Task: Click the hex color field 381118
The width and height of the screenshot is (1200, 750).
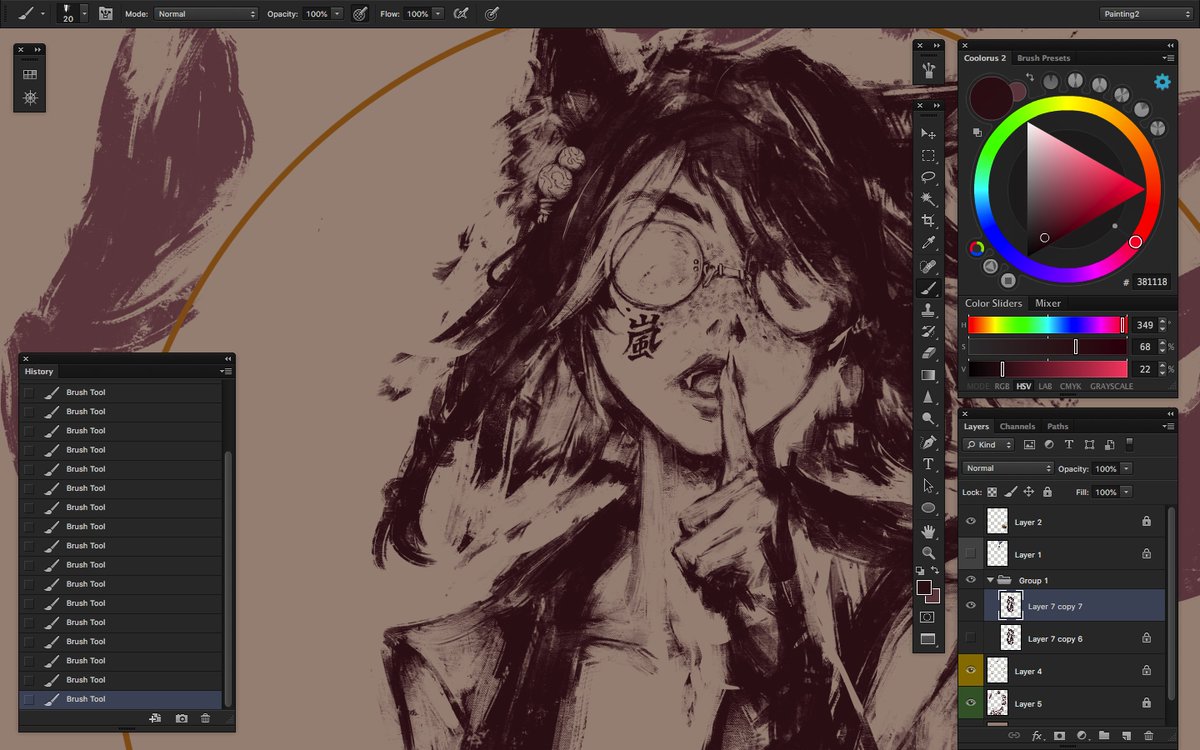Action: pyautogui.click(x=1152, y=282)
